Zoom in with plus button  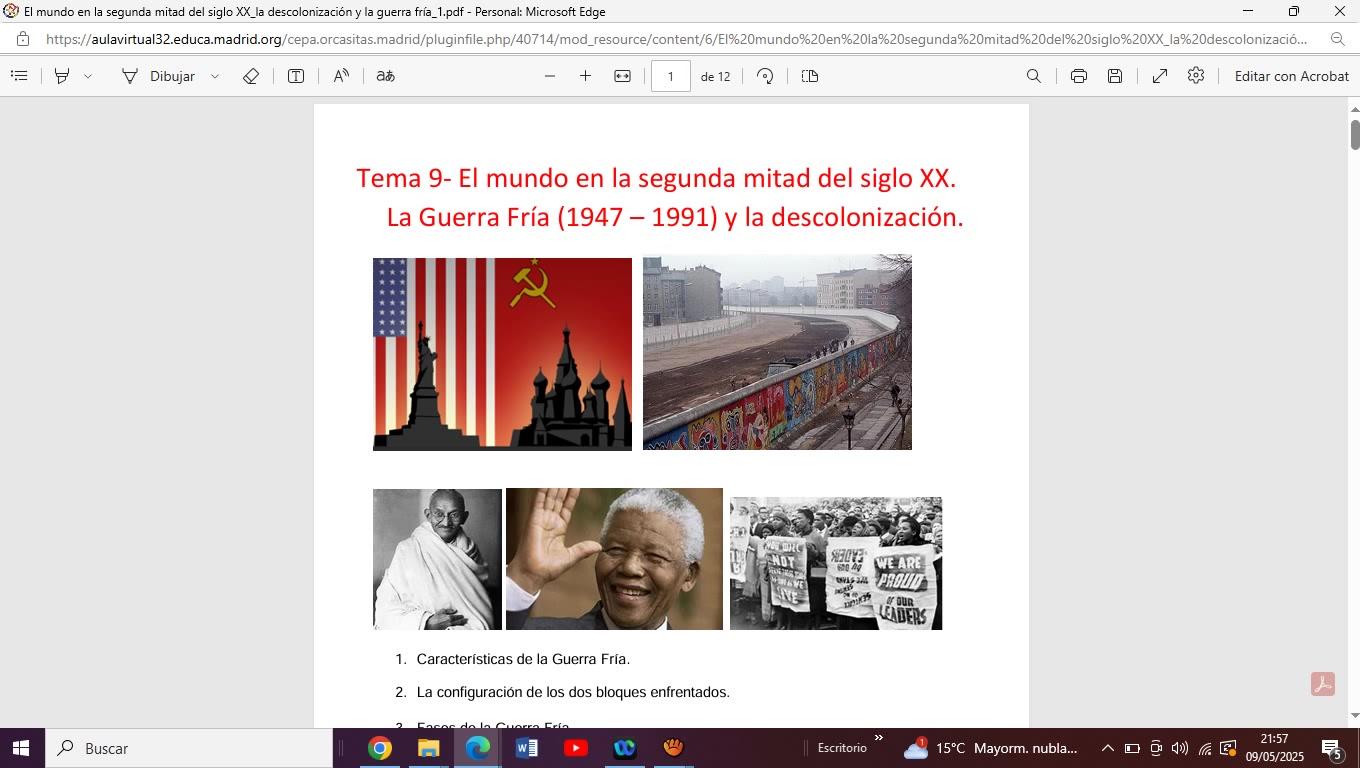(585, 76)
